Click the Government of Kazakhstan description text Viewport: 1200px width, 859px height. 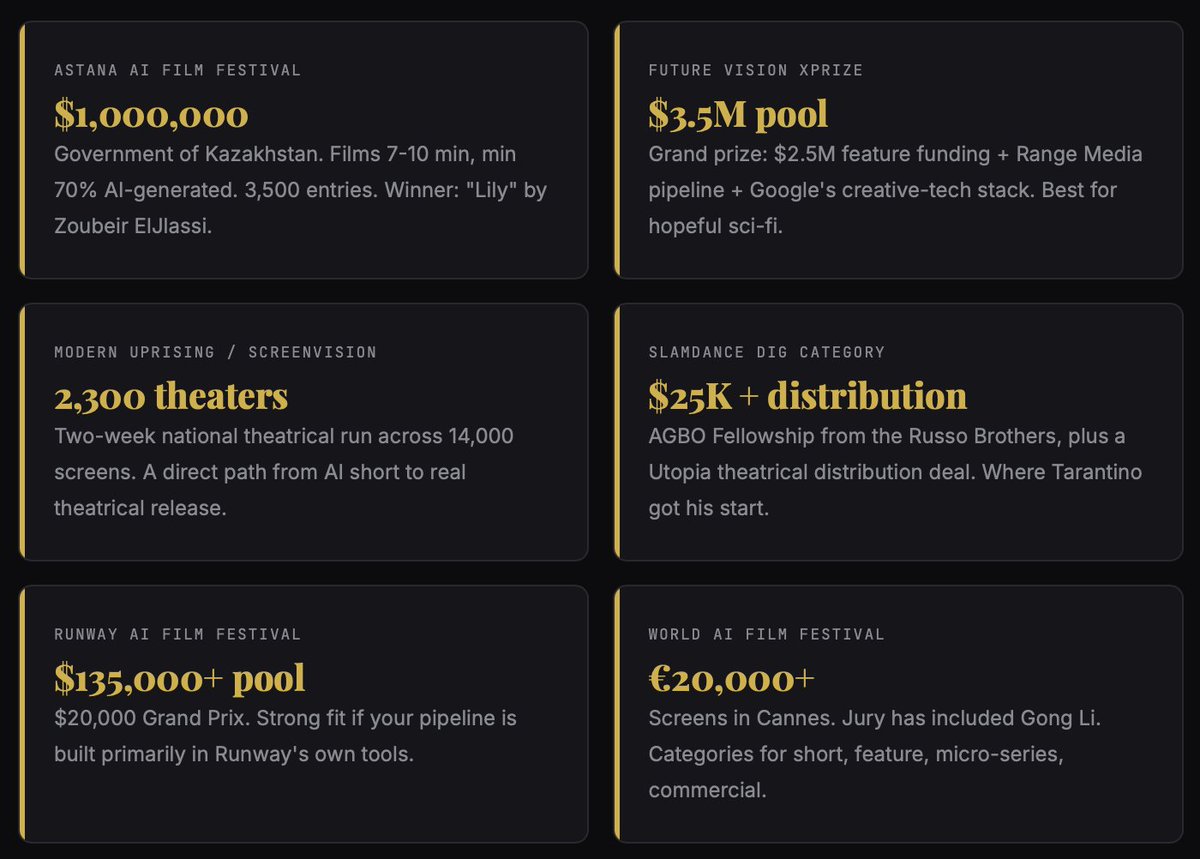click(300, 190)
